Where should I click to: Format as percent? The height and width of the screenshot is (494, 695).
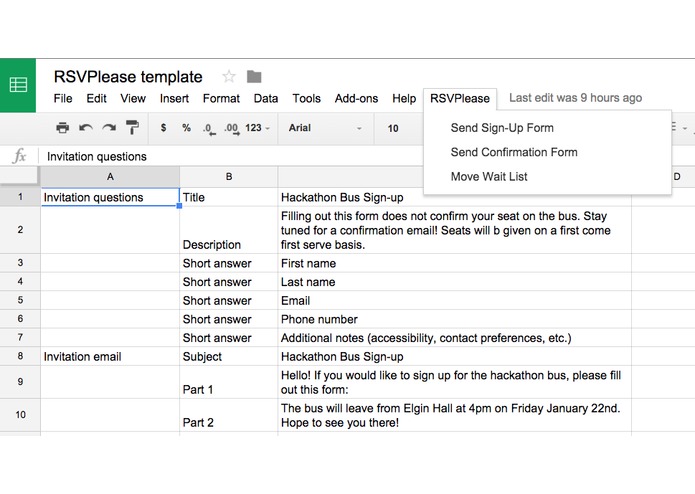(x=186, y=128)
